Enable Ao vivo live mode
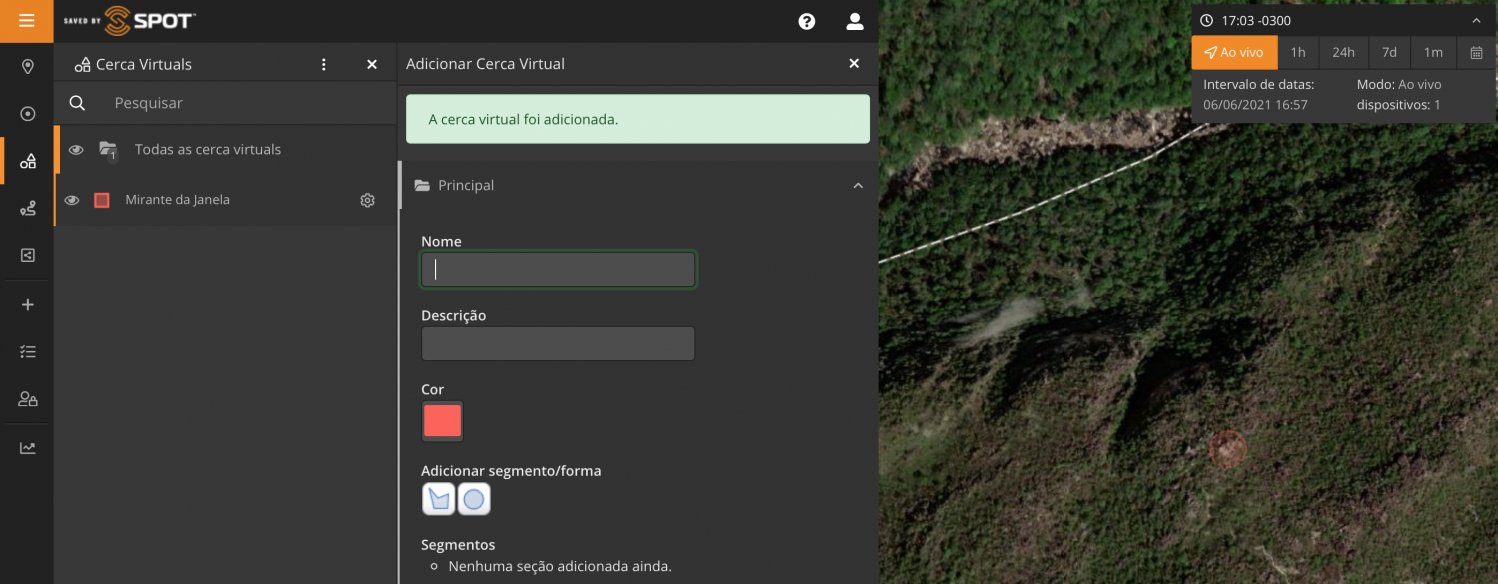Image resolution: width=1498 pixels, height=584 pixels. pyautogui.click(x=1234, y=52)
